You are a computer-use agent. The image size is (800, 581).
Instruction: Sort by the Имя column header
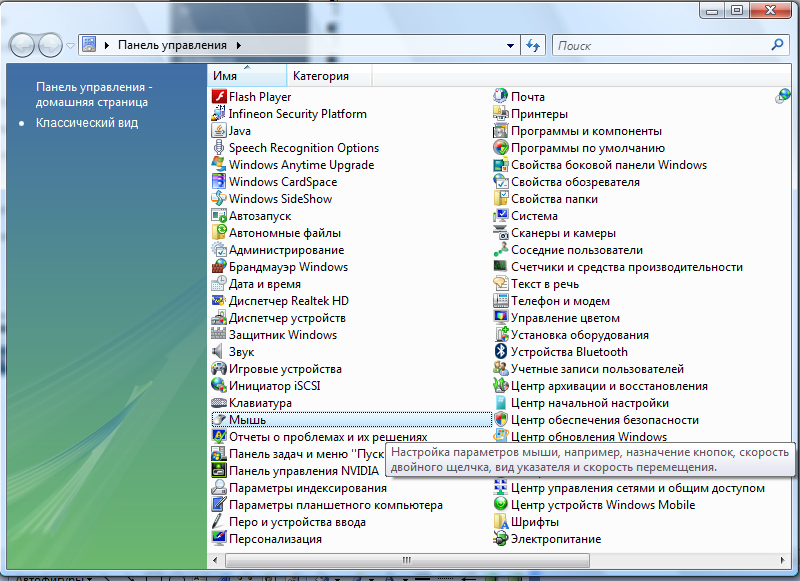click(247, 75)
